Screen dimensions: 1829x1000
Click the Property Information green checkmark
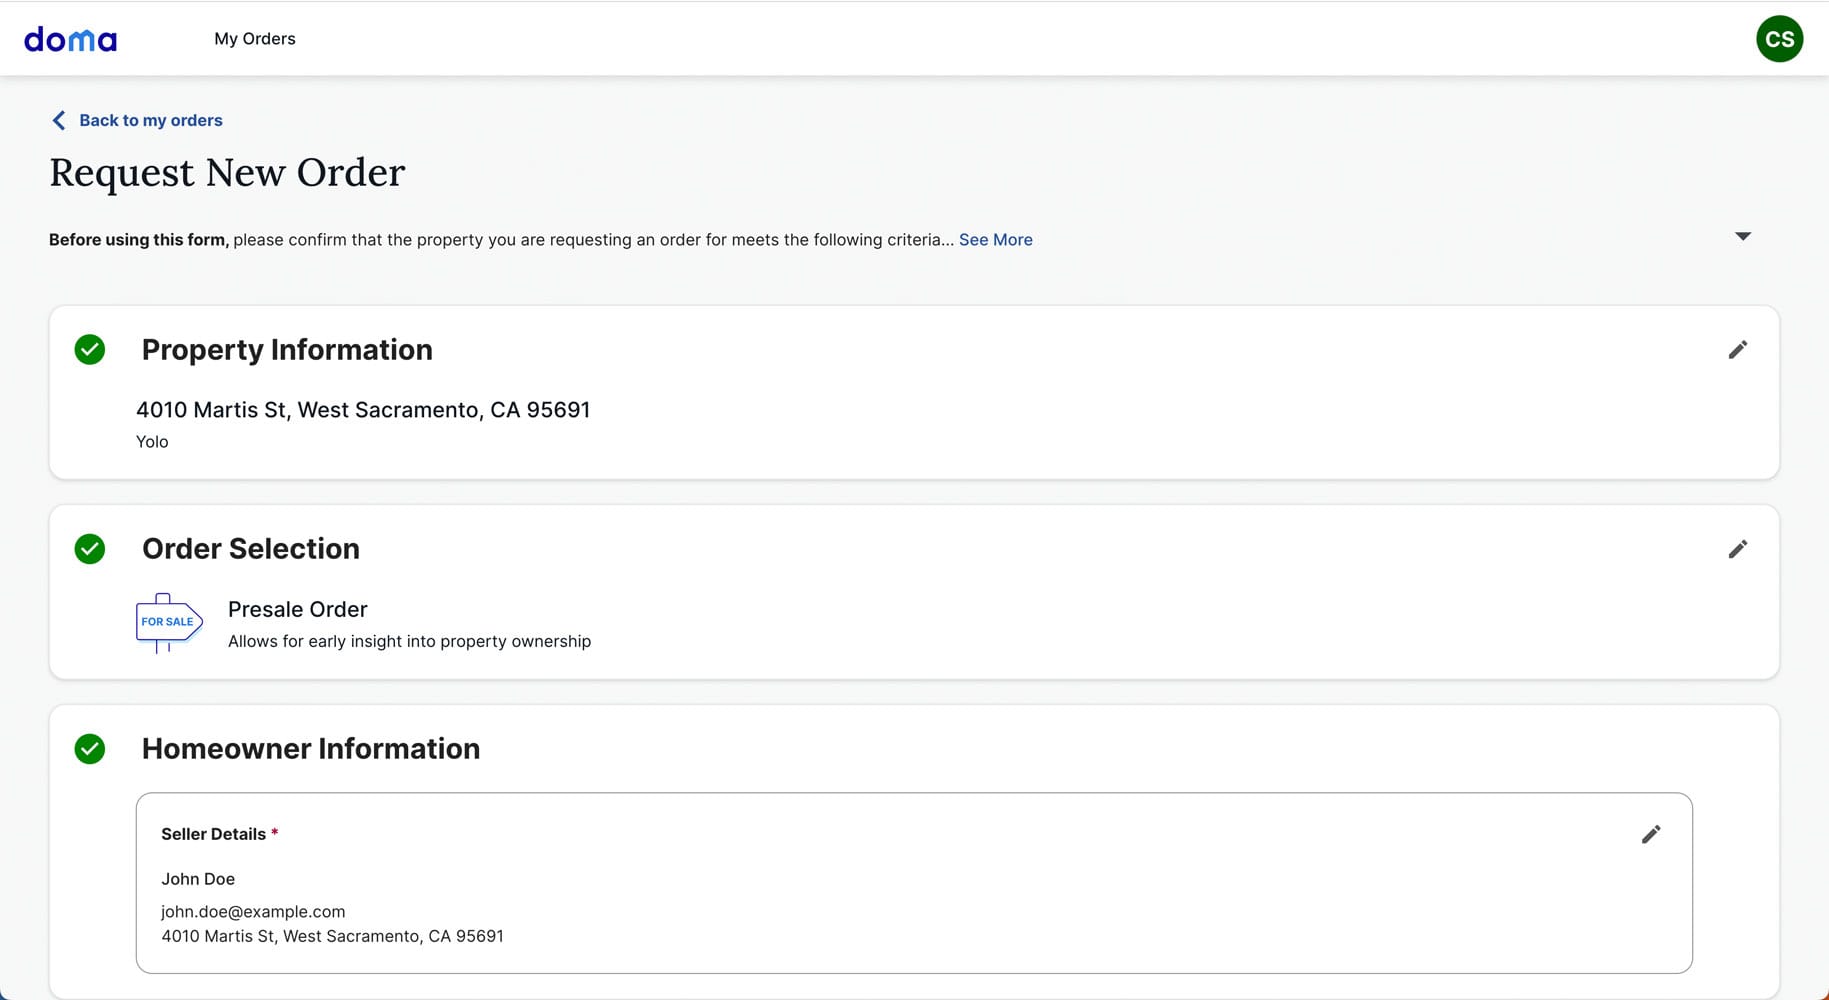point(90,350)
